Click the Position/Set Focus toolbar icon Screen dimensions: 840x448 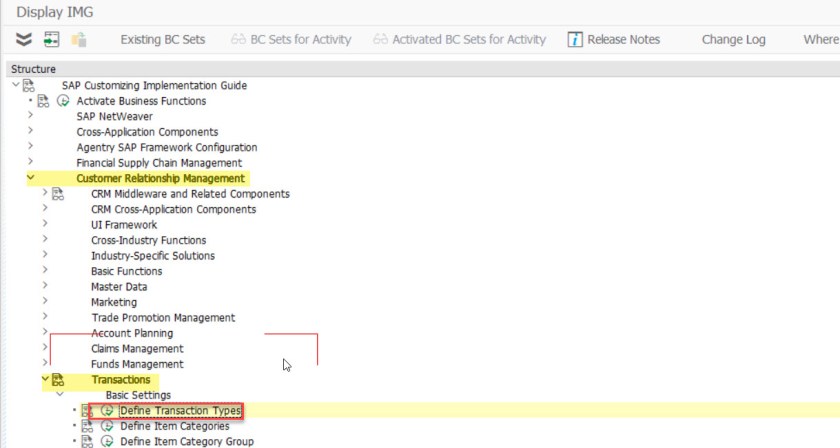pyautogui.click(x=51, y=39)
